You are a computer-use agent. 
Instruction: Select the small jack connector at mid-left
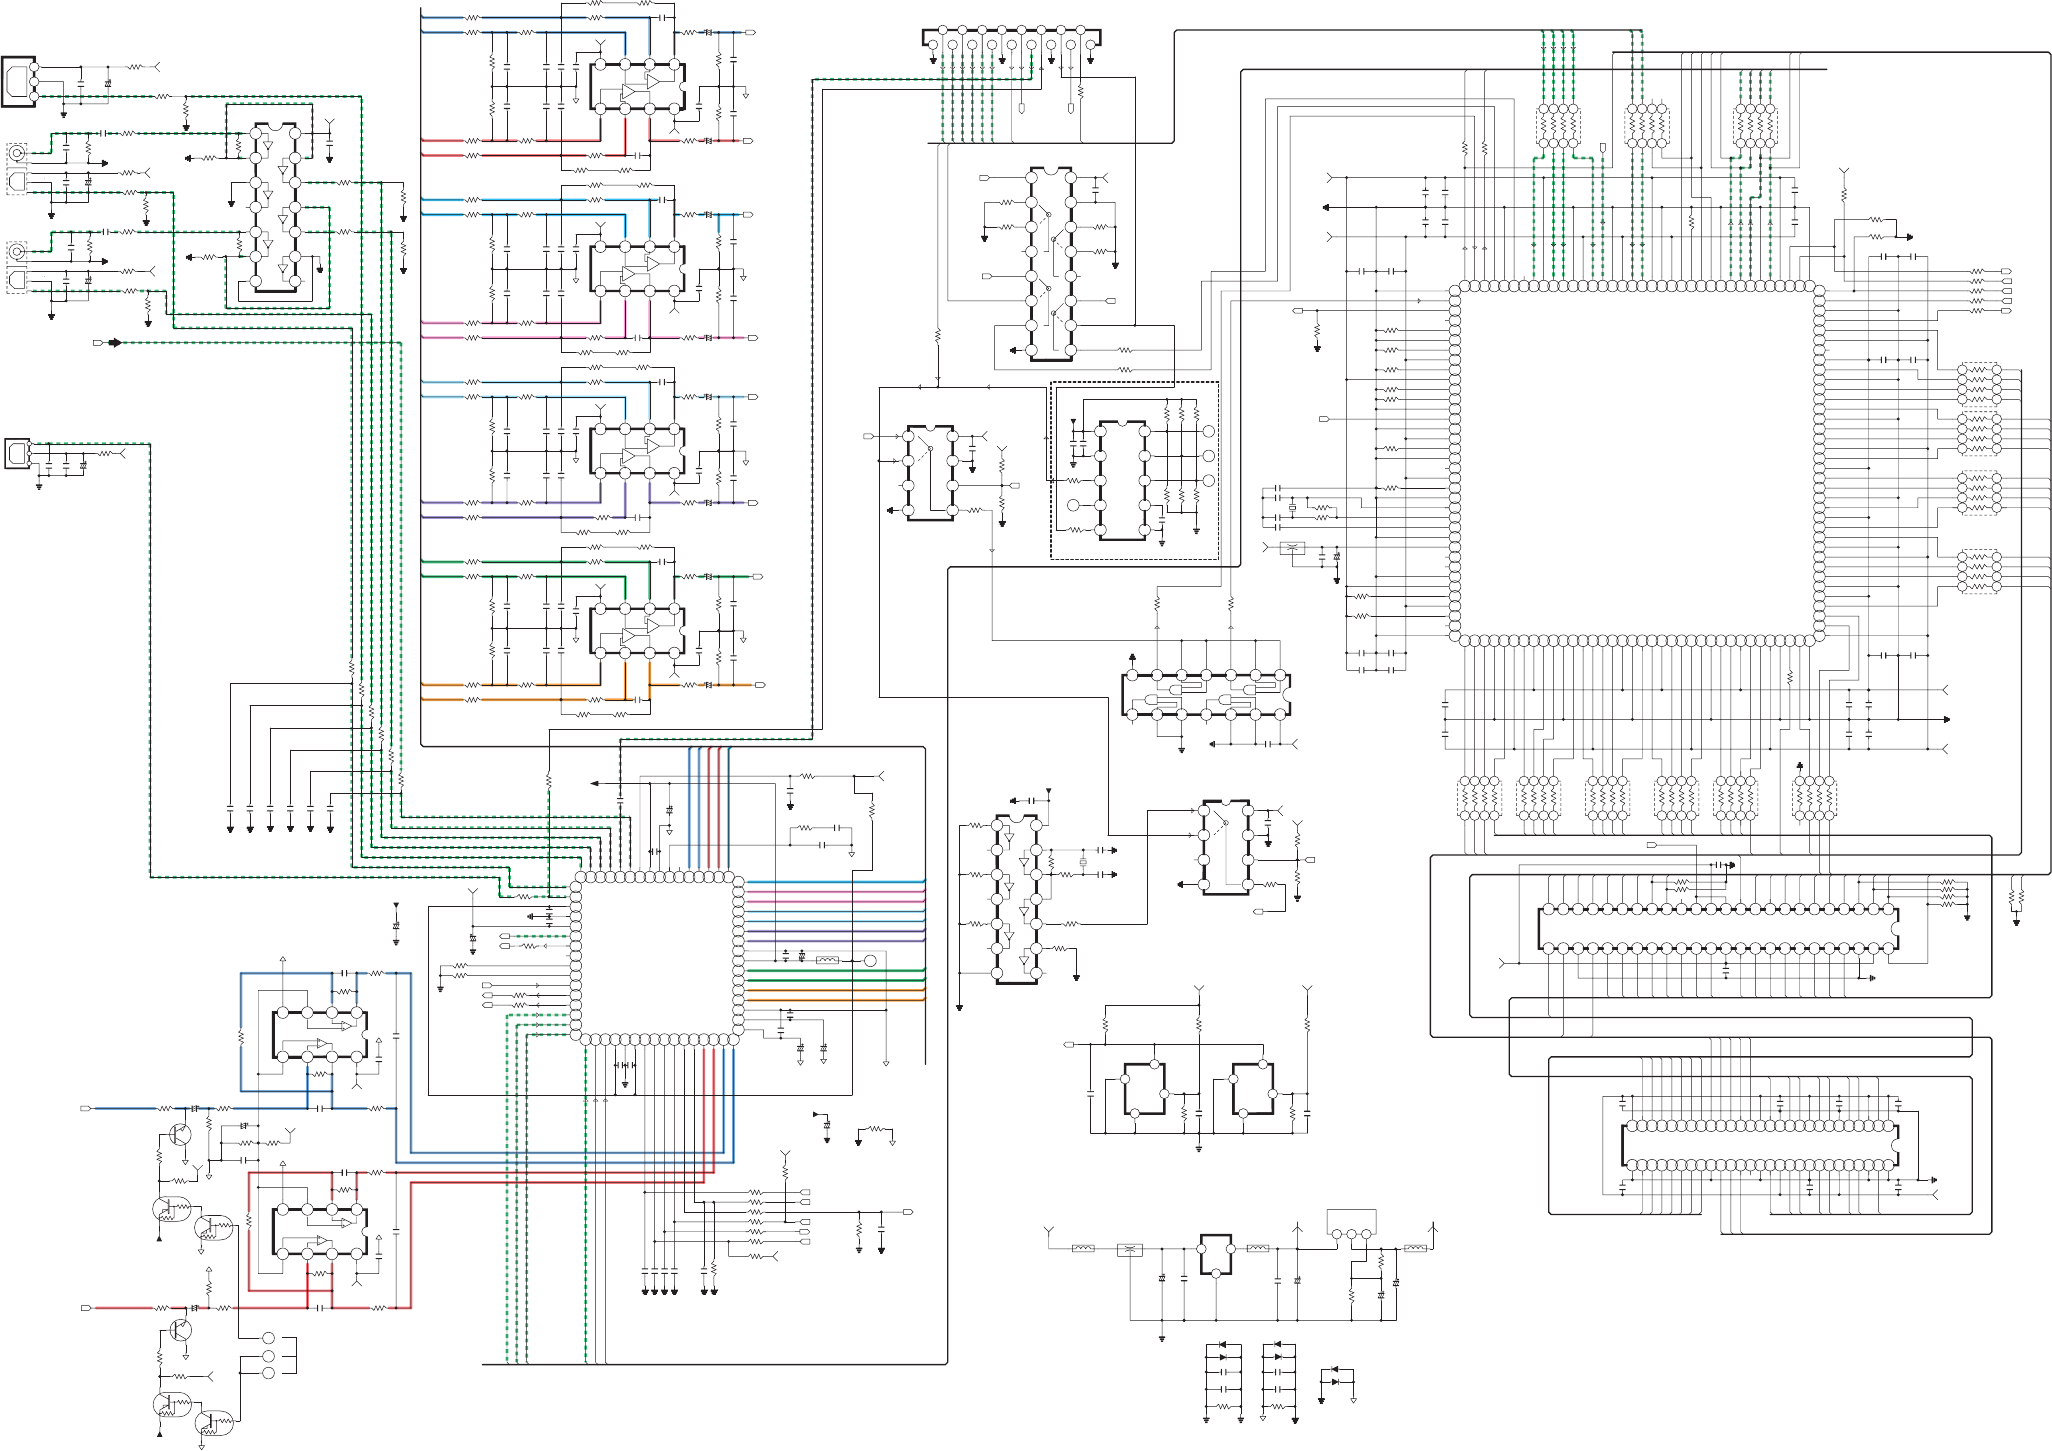click(18, 454)
